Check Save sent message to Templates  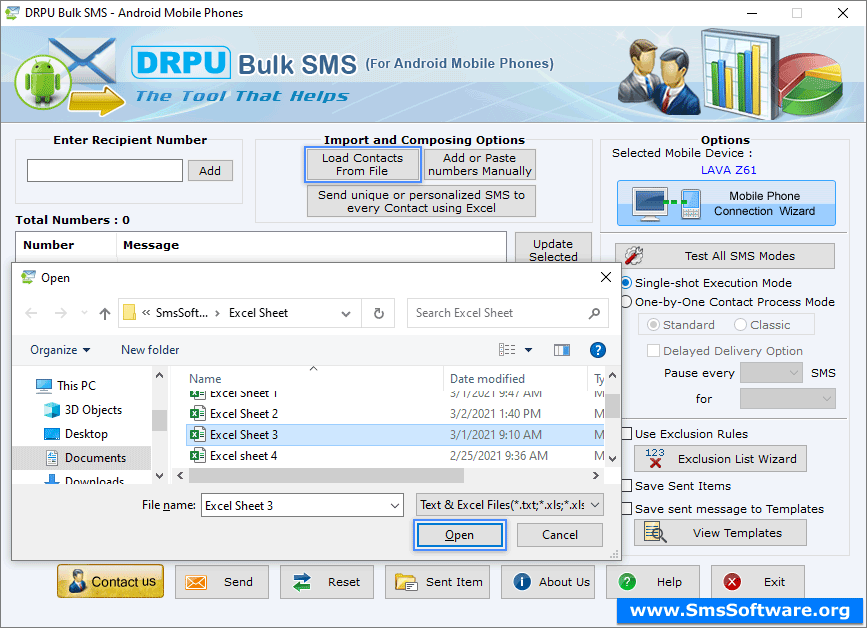[626, 508]
